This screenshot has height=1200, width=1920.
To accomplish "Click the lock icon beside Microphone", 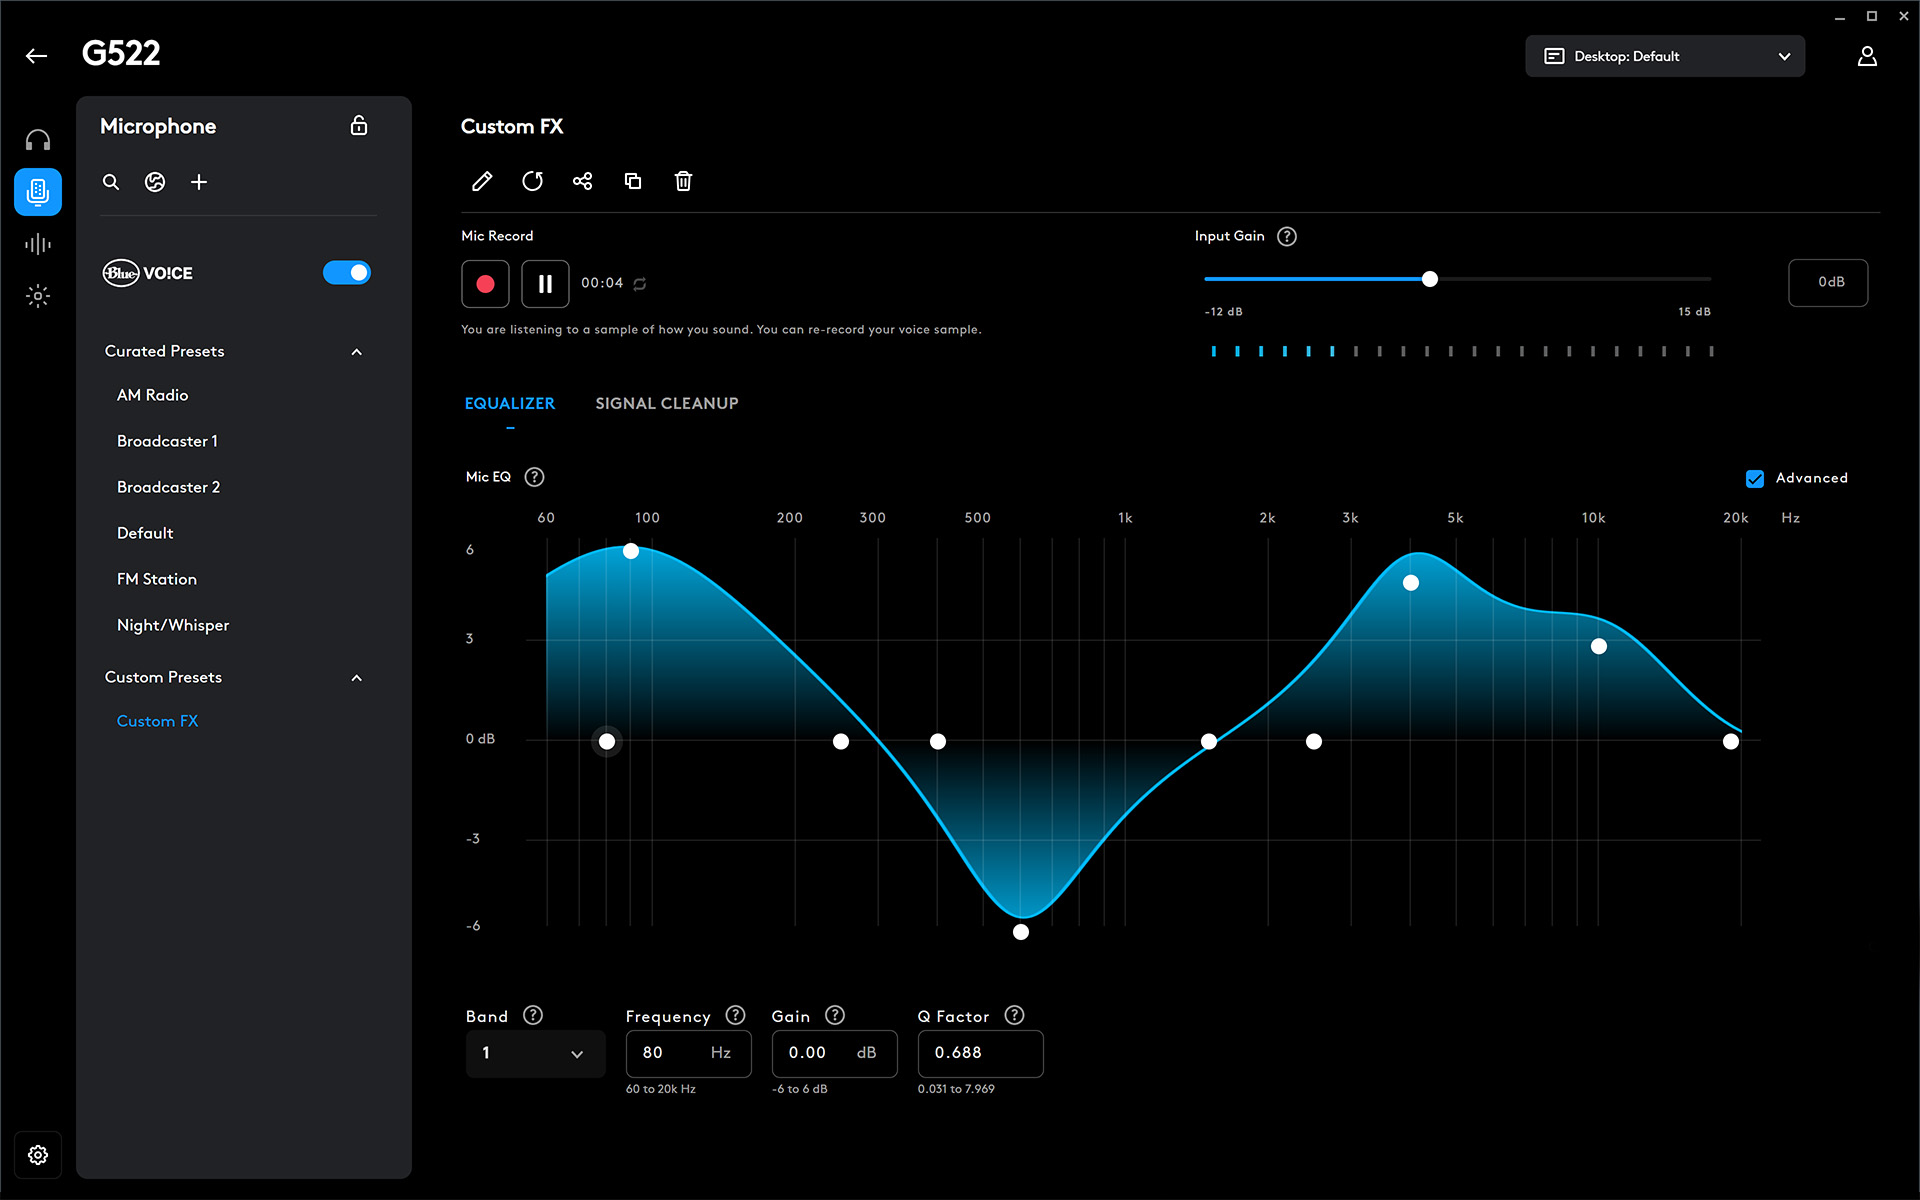I will point(359,126).
